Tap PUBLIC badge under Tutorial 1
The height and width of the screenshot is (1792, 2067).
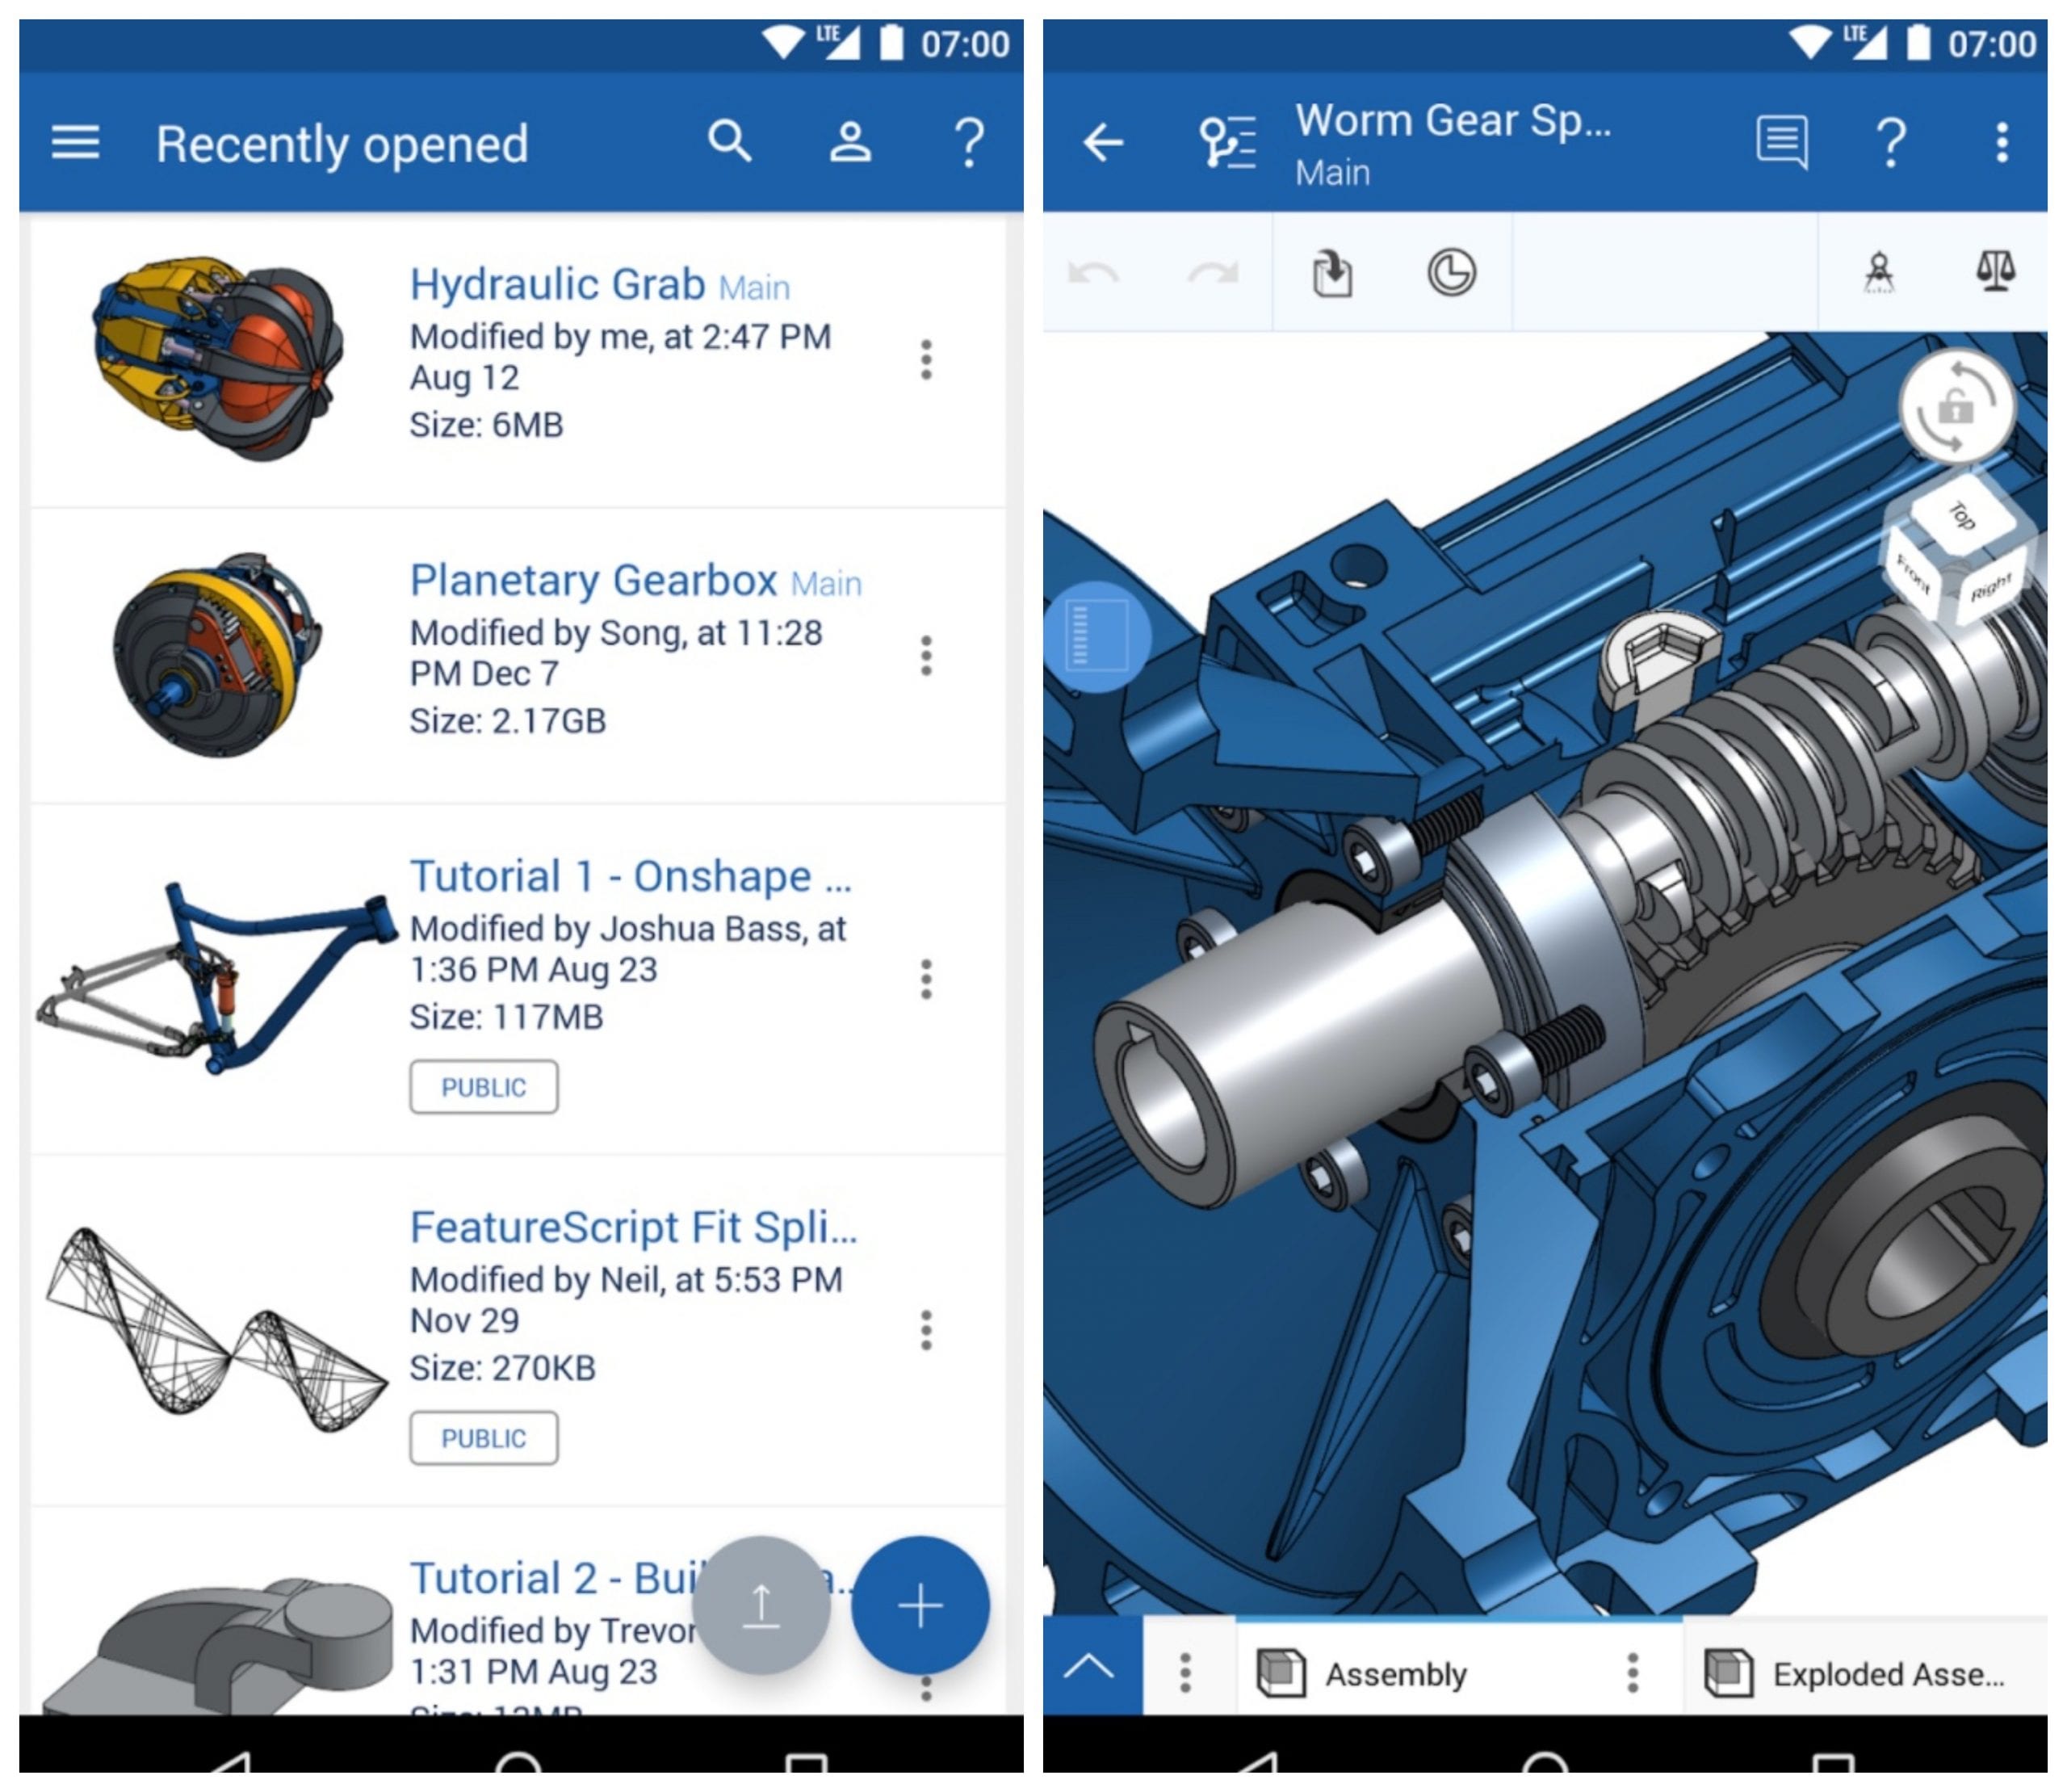(484, 1087)
